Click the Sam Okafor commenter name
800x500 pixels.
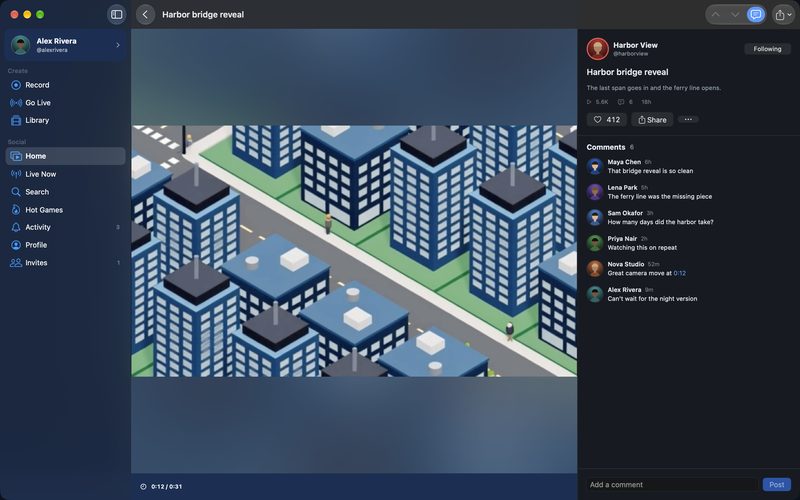625,213
